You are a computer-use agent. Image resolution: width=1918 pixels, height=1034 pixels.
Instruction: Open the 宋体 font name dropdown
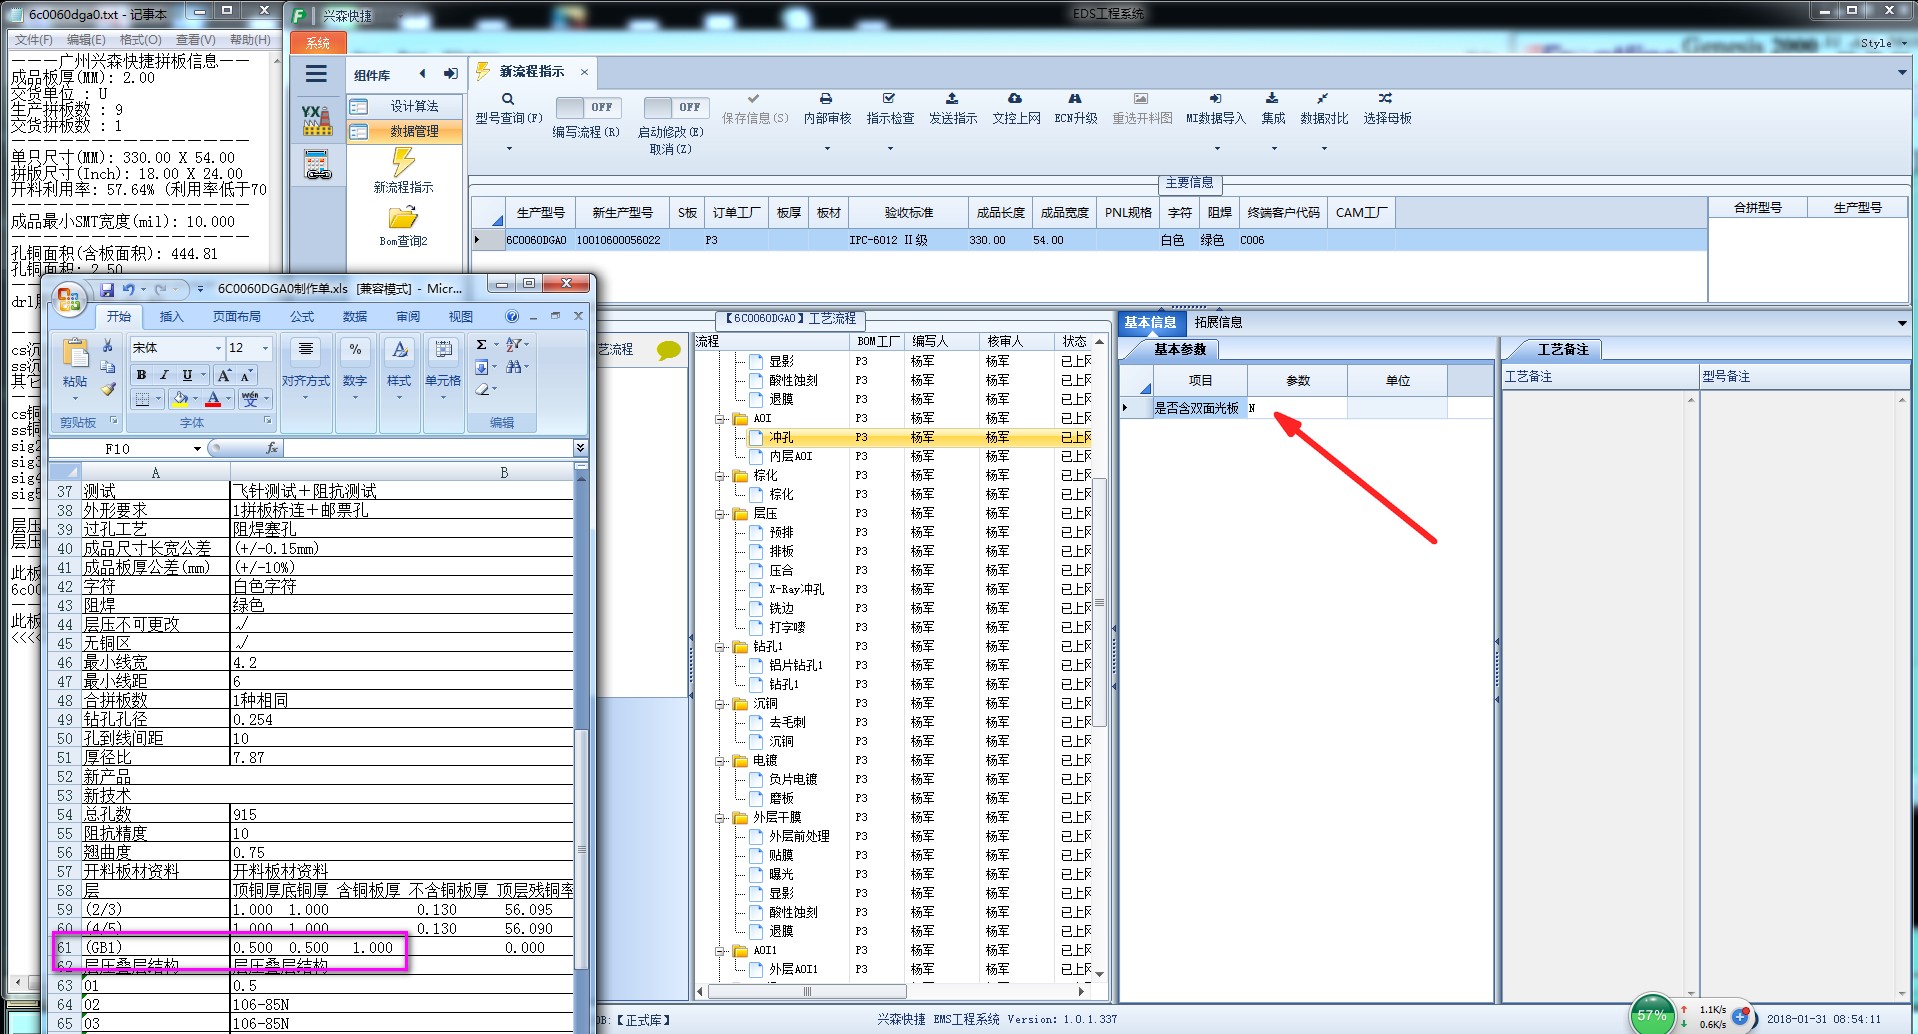coord(218,348)
